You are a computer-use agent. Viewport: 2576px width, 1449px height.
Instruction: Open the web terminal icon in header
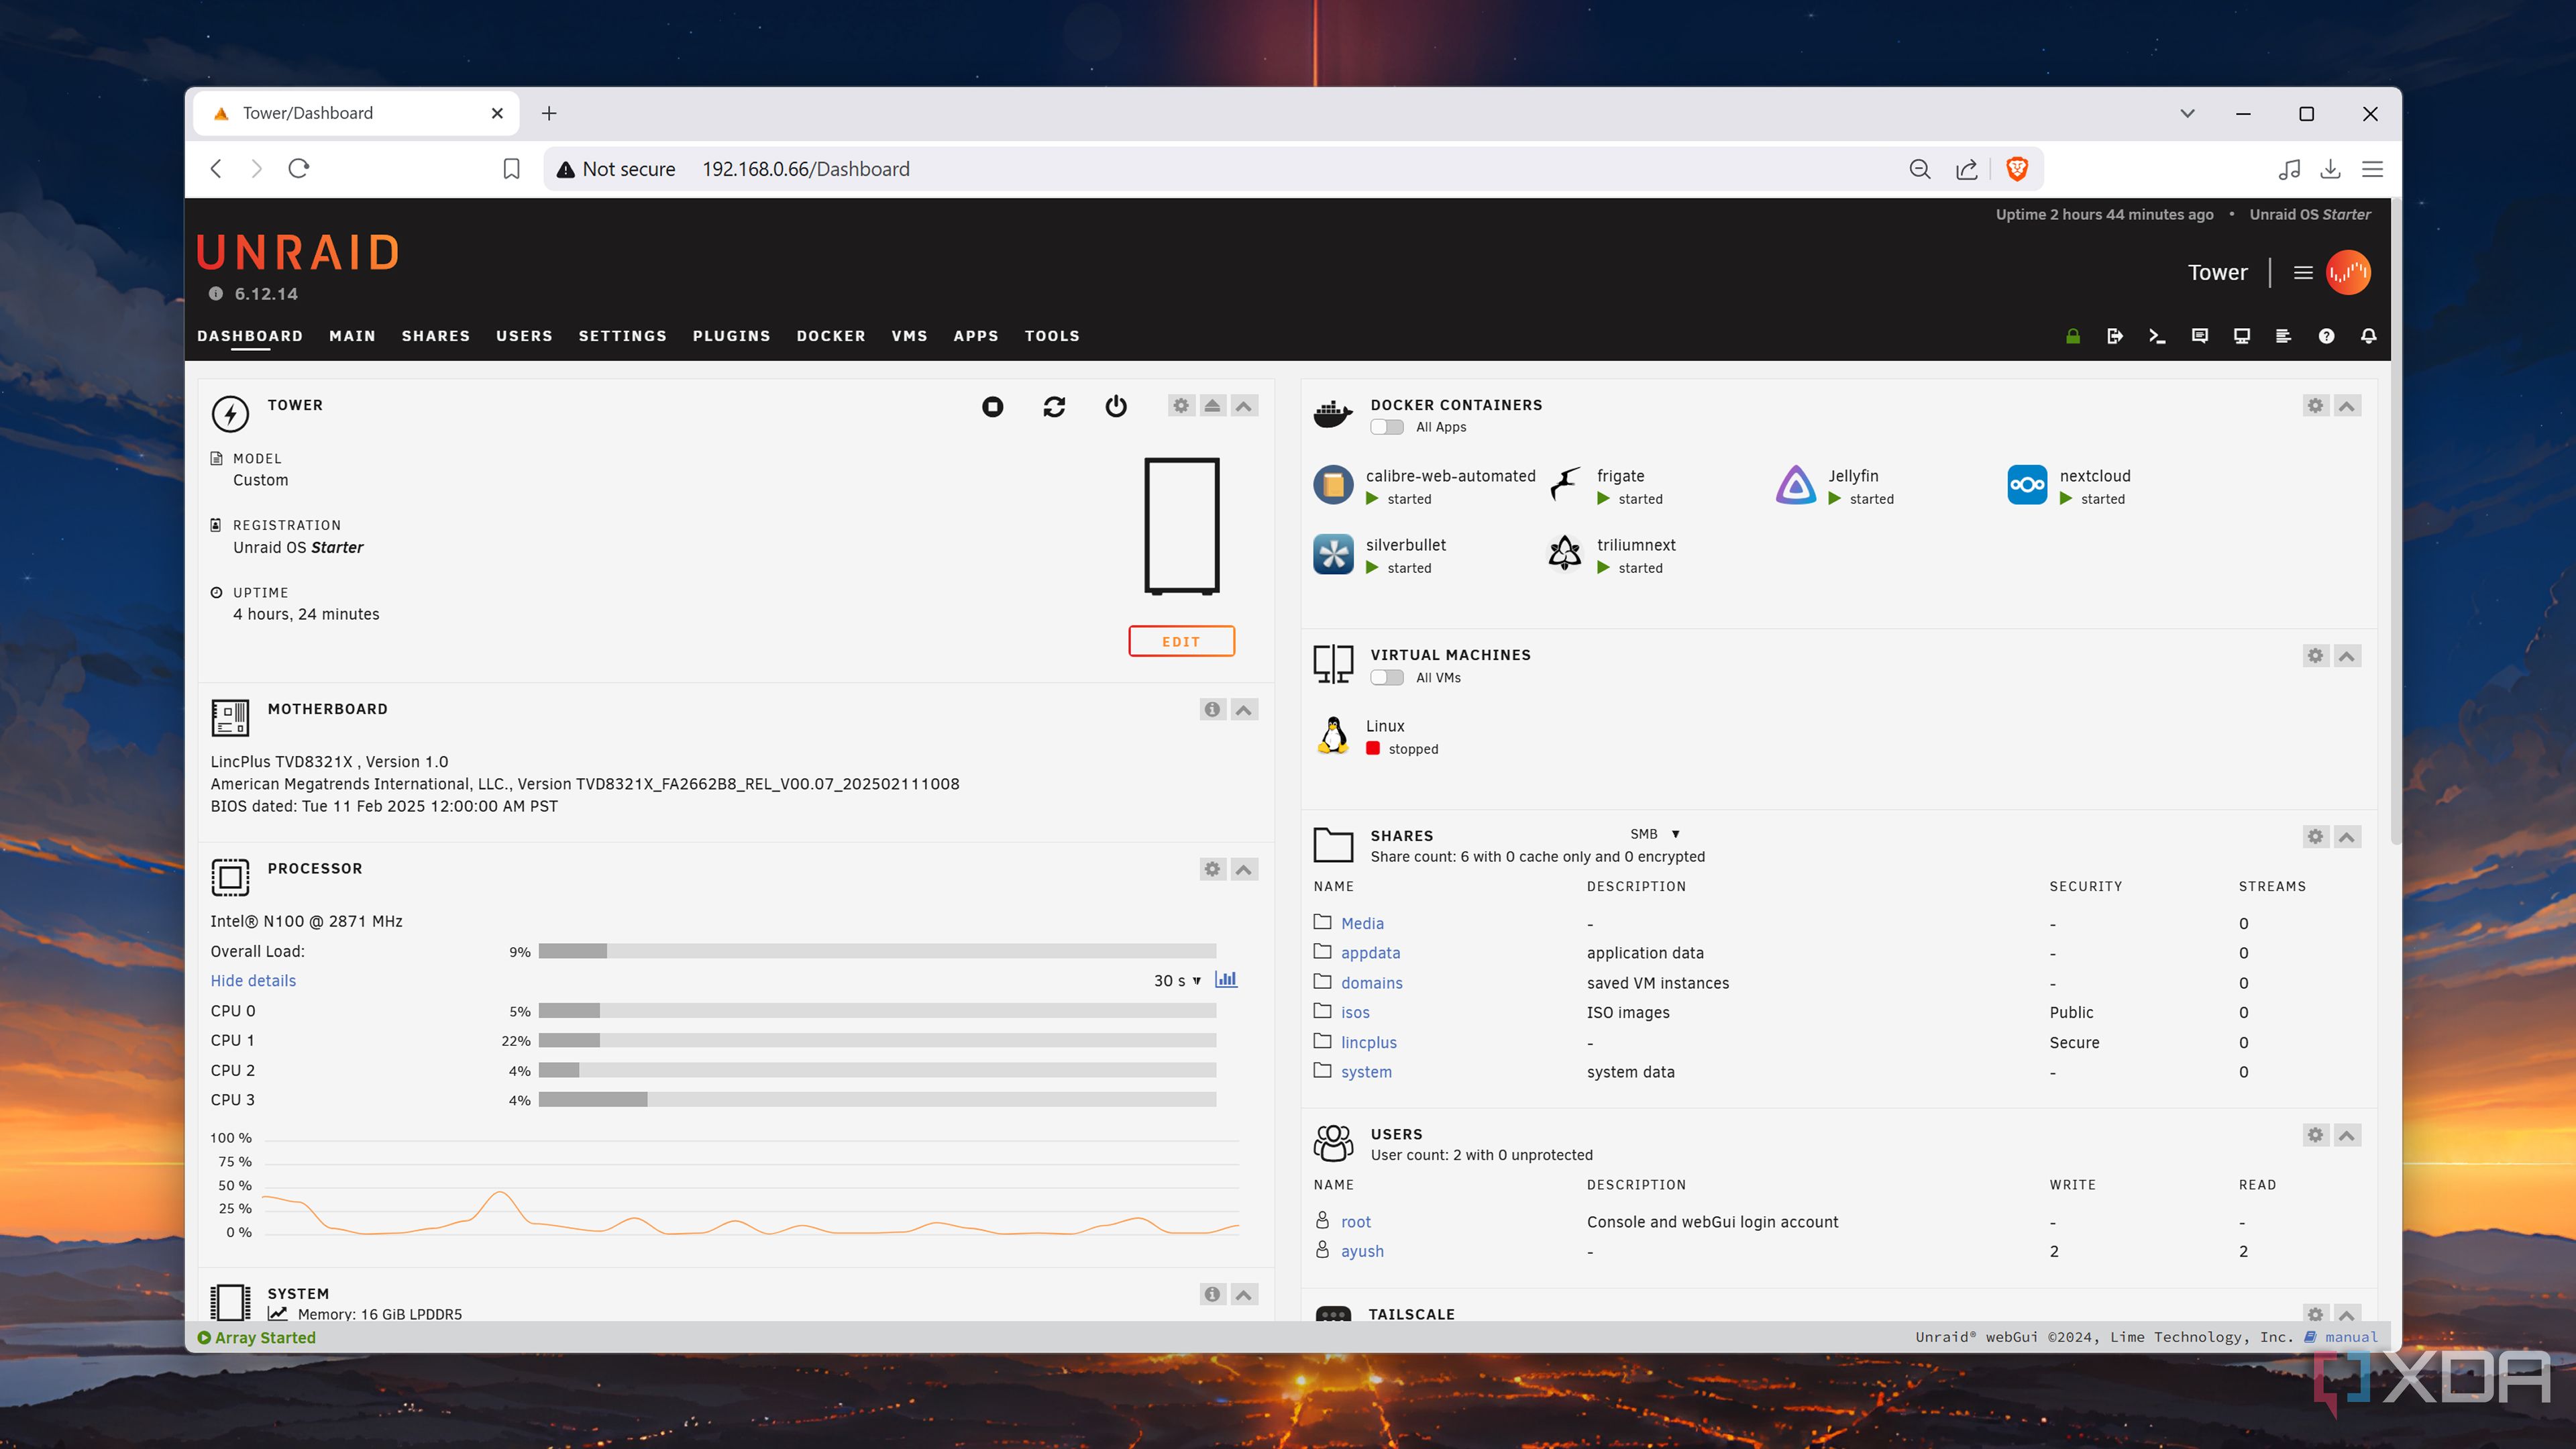pos(2157,336)
